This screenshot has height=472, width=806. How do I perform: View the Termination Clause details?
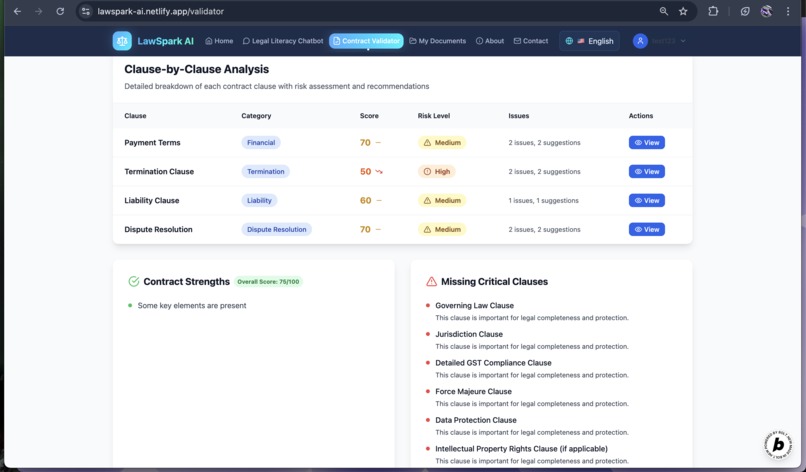(x=647, y=172)
